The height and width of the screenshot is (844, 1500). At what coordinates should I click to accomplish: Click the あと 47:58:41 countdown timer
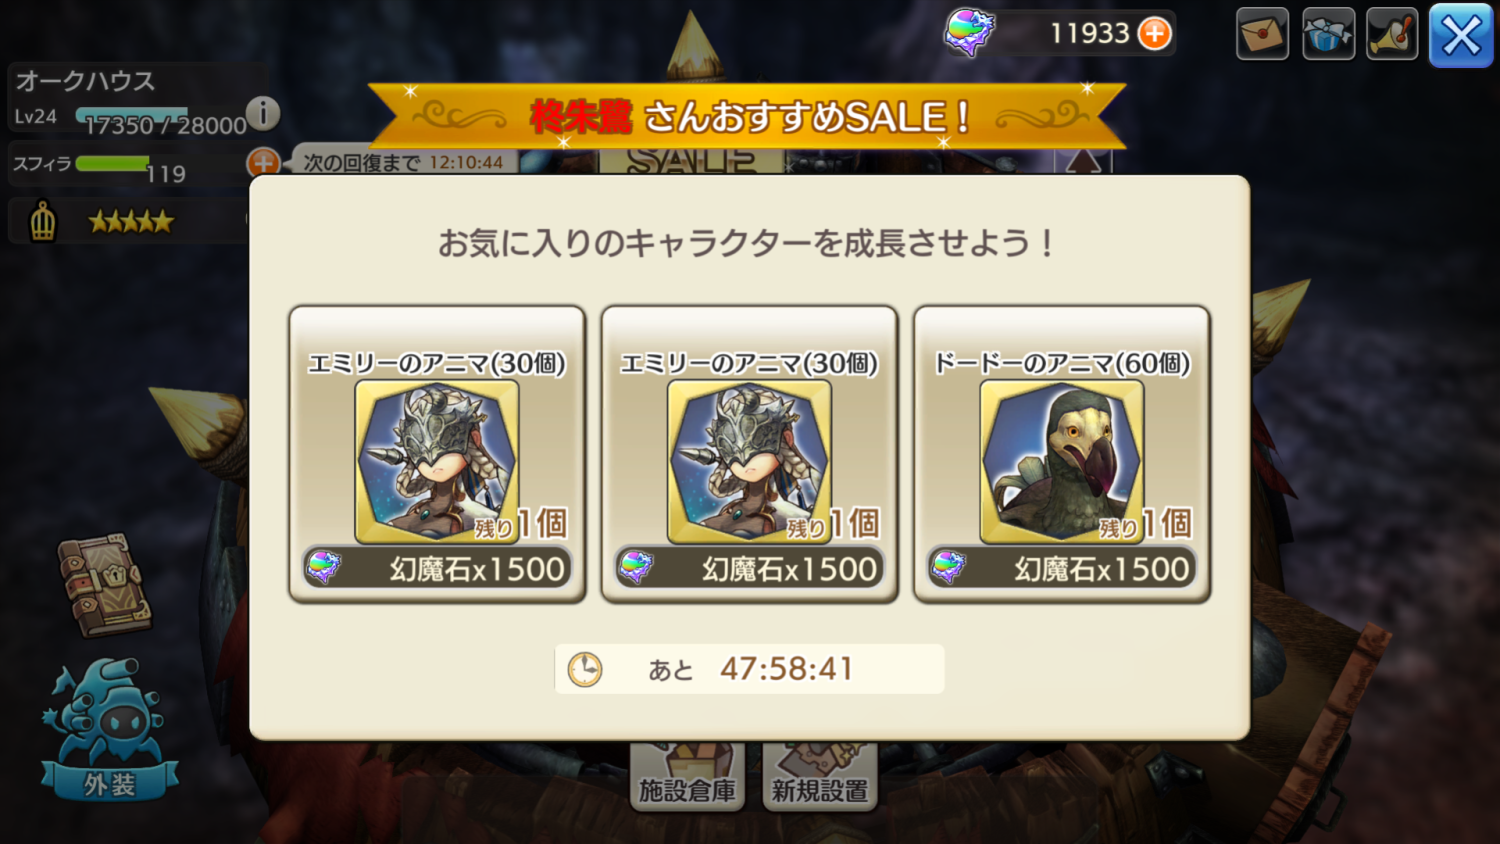[x=749, y=669]
